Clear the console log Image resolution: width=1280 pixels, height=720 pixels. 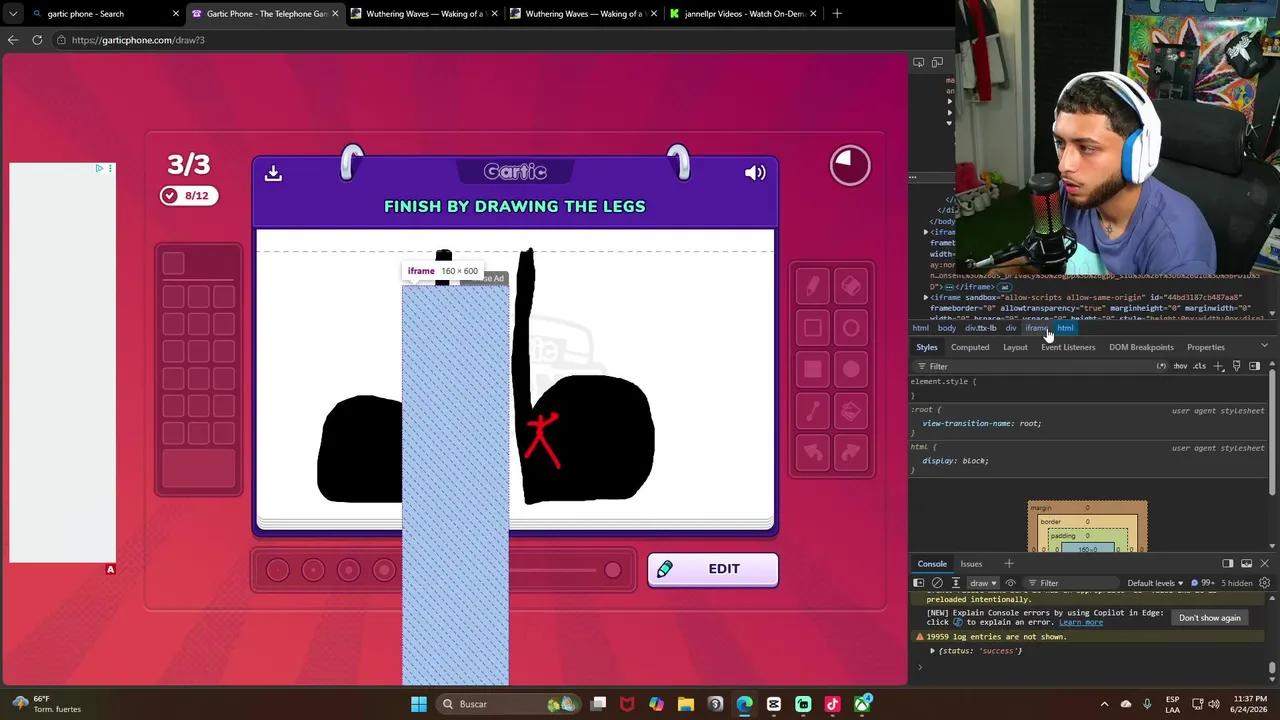[937, 583]
